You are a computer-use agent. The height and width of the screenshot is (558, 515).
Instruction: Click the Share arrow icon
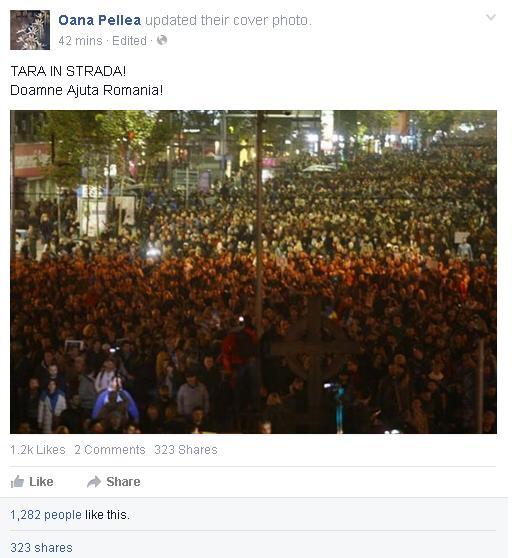click(x=94, y=482)
